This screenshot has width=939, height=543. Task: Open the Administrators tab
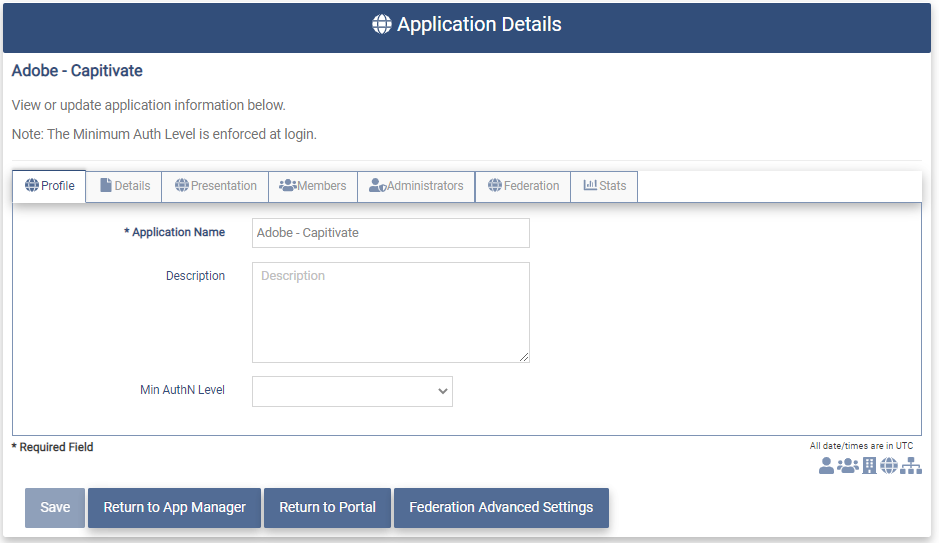(x=417, y=186)
